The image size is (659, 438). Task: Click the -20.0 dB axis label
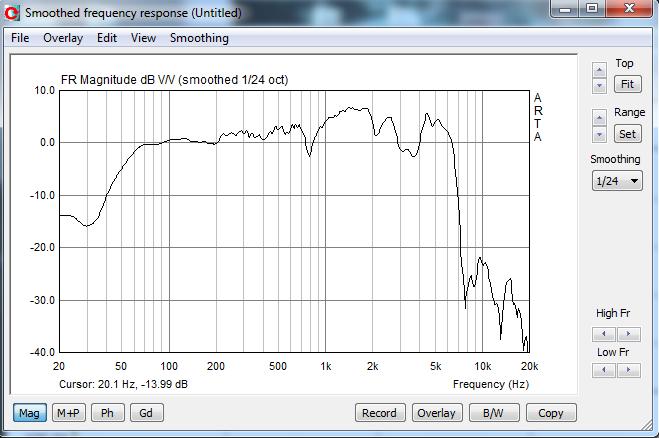pos(42,248)
